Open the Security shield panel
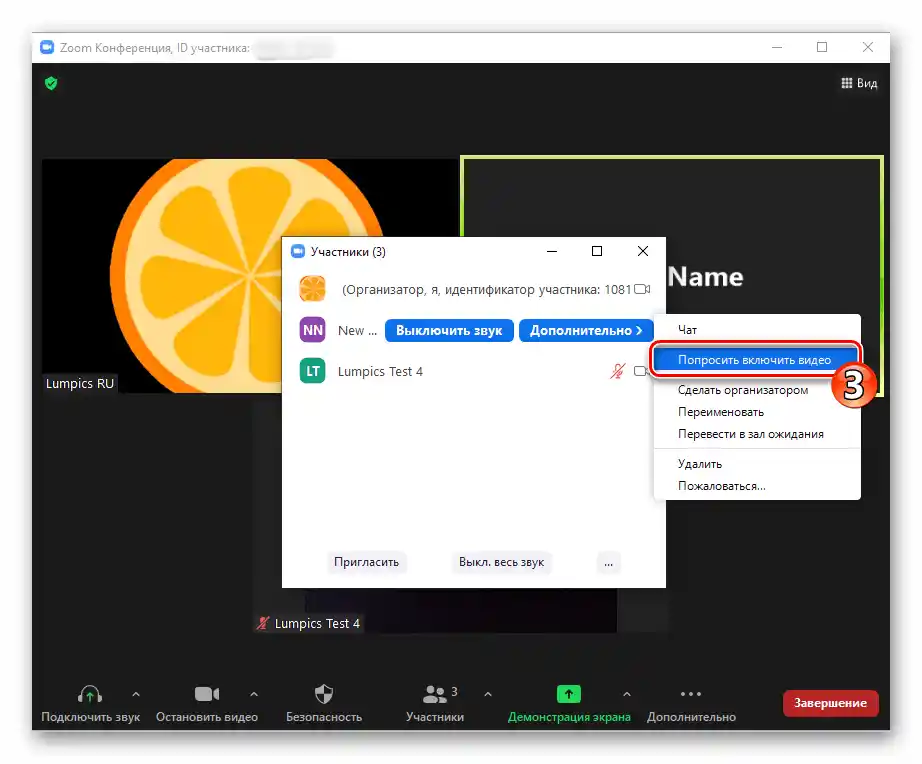The width and height of the screenshot is (922, 764). pos(323,693)
